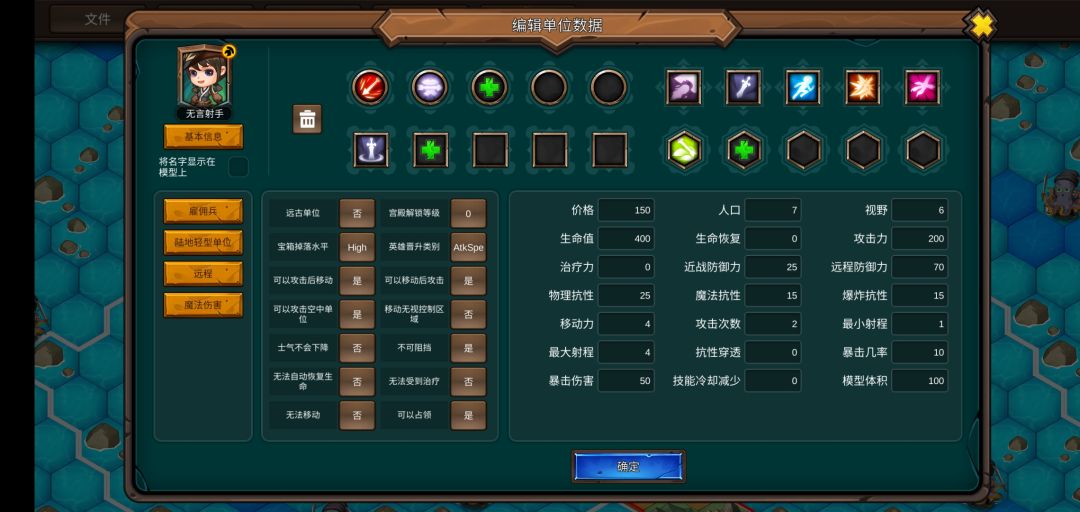Screen dimensions: 1080x512
Task: Open 宝箱掉落水平 High selector
Action: tap(357, 247)
